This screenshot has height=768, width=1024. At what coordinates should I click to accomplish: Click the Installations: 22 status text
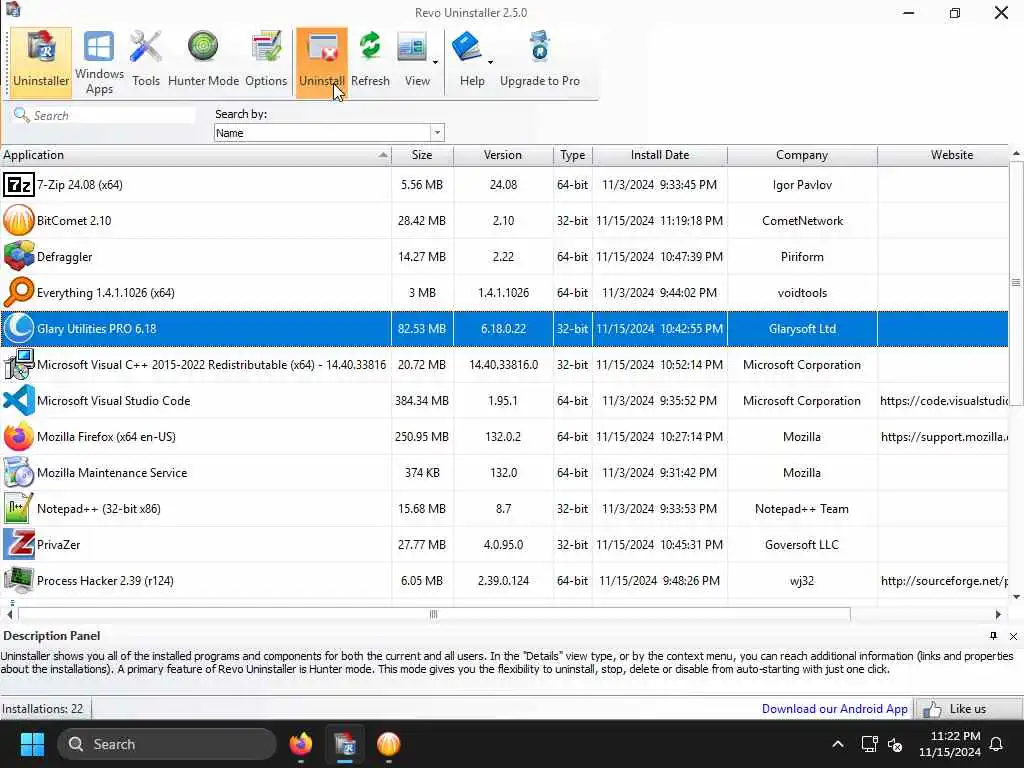coord(42,709)
